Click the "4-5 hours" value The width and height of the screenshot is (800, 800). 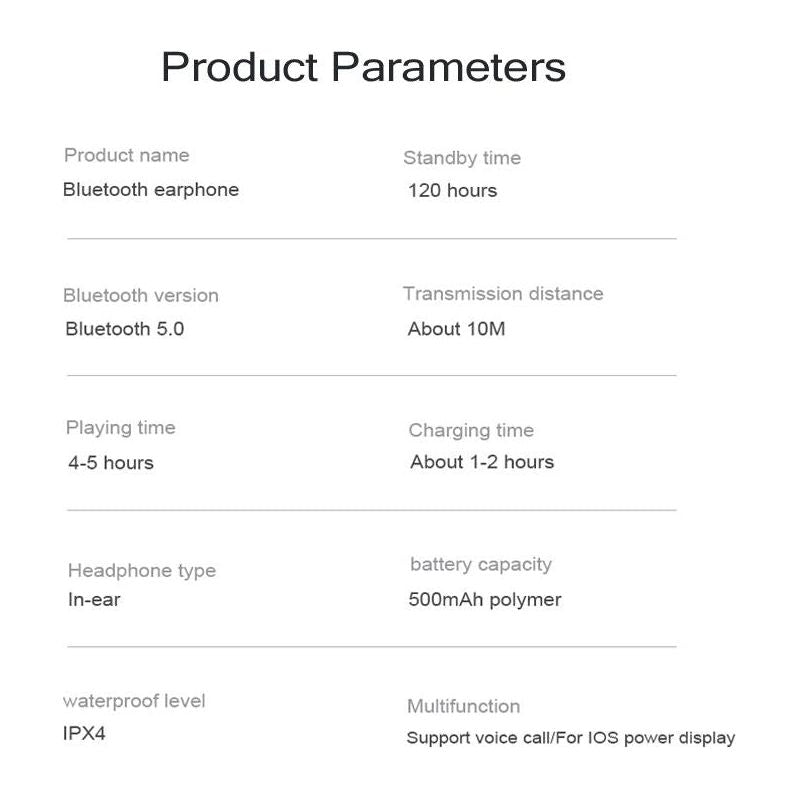tap(111, 463)
